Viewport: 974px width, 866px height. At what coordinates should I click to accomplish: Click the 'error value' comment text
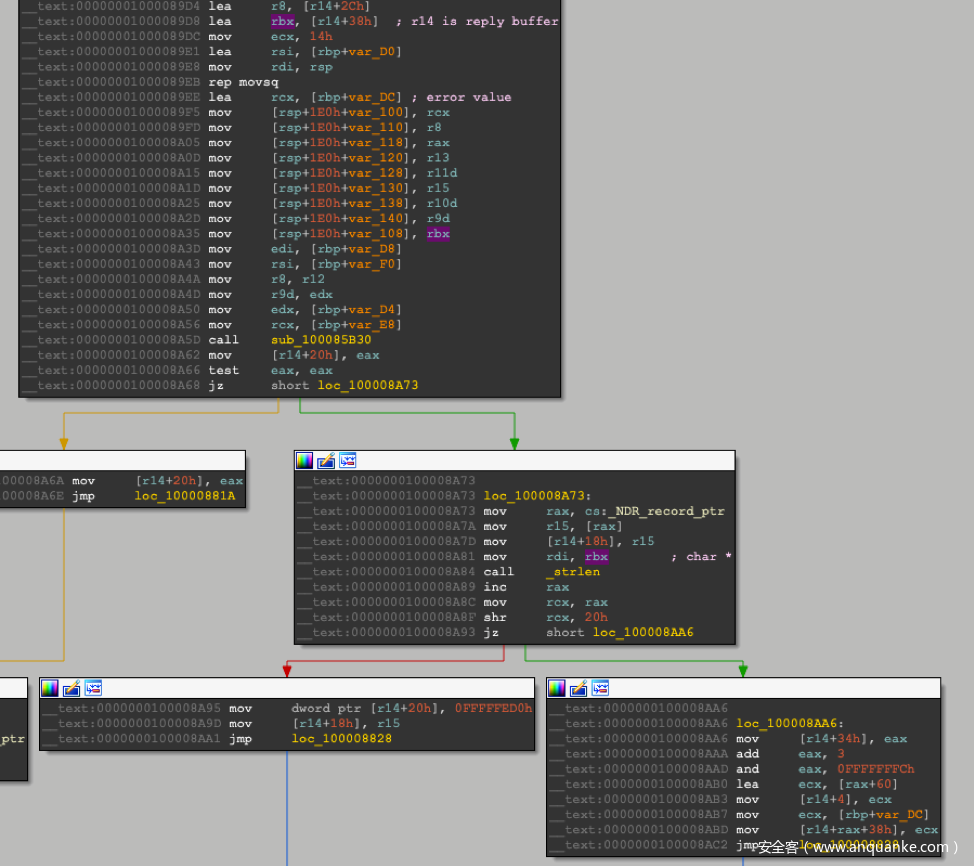pos(469,97)
